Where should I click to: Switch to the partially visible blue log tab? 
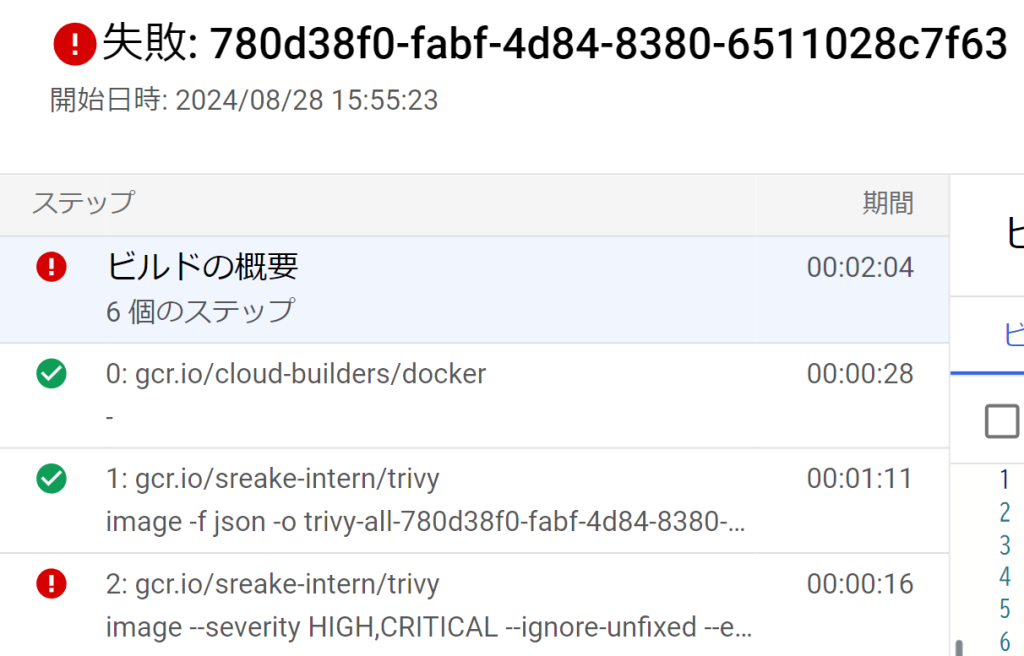coord(1012,336)
